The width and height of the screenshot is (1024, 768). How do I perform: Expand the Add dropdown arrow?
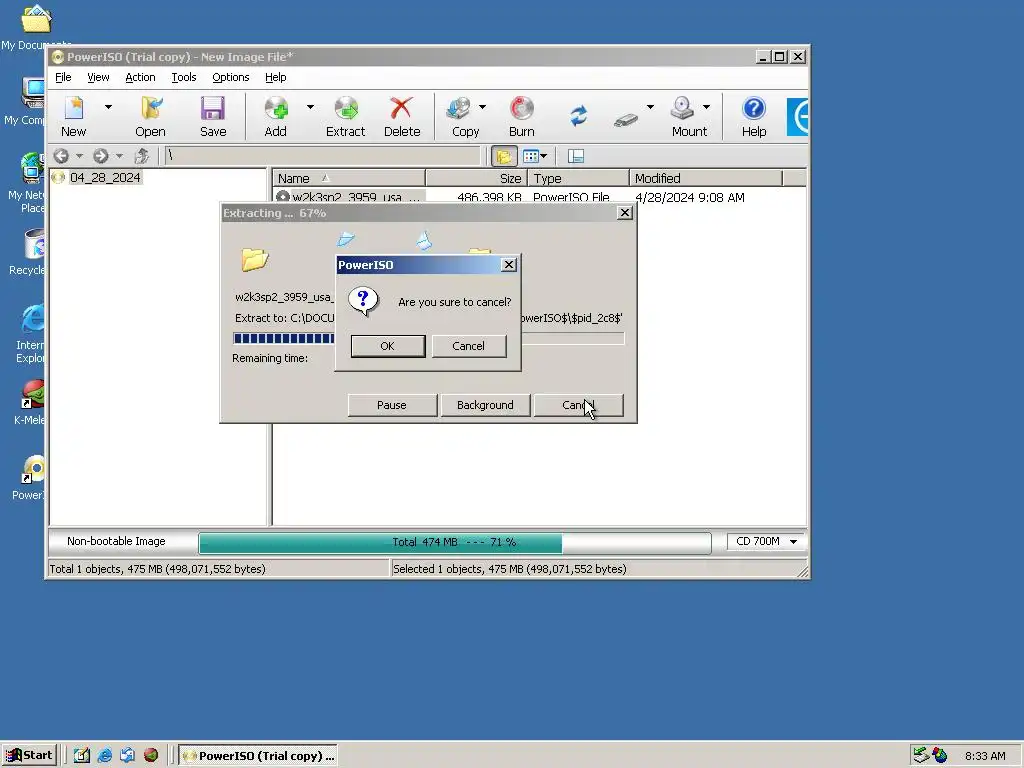tap(310, 106)
